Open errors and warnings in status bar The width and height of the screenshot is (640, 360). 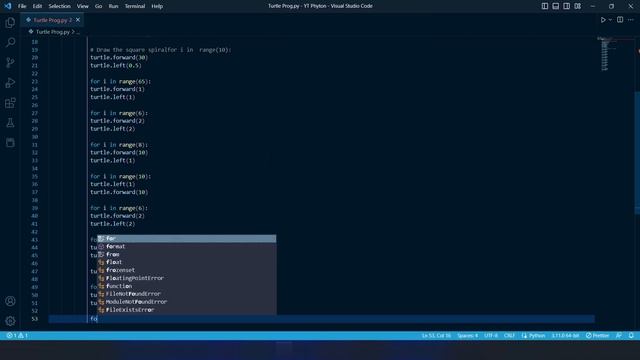(17, 336)
